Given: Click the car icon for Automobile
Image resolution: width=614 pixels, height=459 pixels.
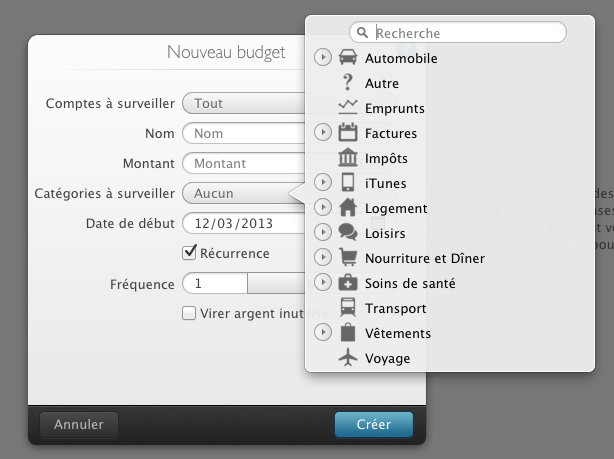Looking at the screenshot, I should 348,58.
